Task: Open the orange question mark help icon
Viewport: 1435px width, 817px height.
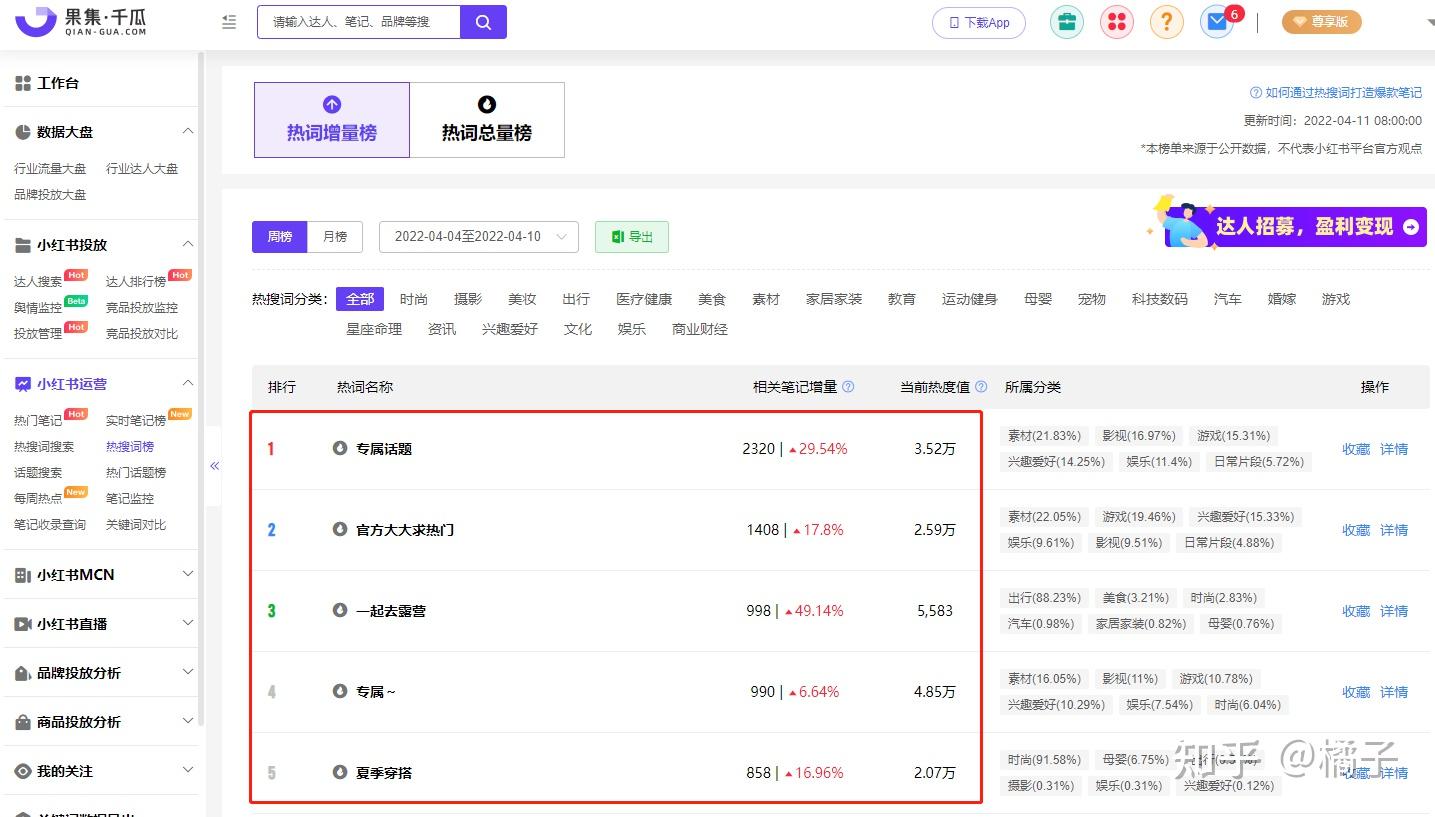Action: (1166, 22)
